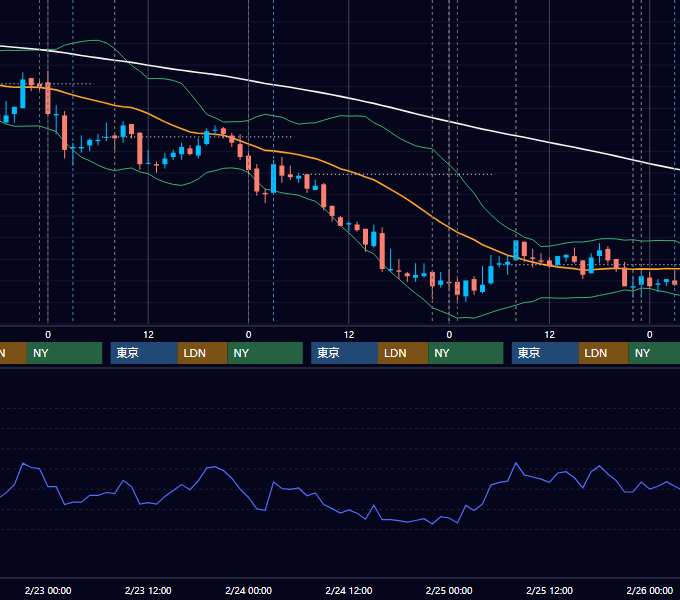The height and width of the screenshot is (600, 680).
Task: Click NY session block spanning 2/26 00:00
Action: [x=654, y=353]
